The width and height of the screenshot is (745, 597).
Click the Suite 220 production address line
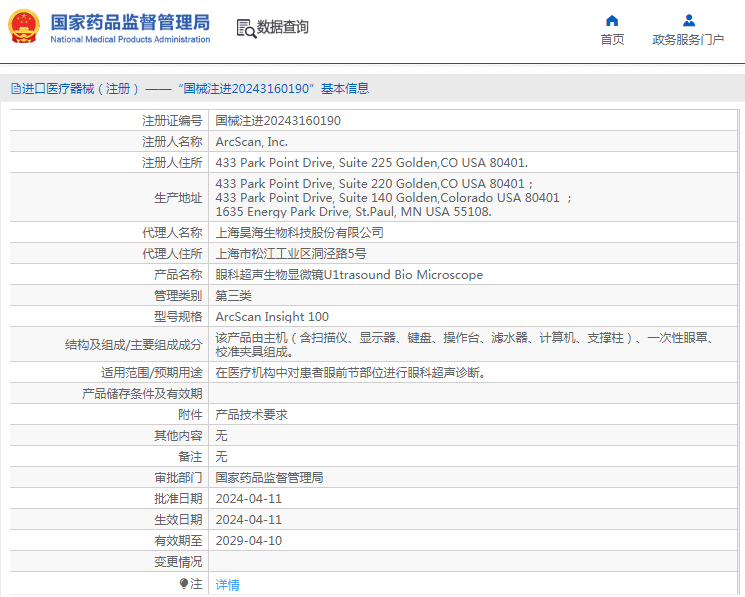tap(374, 183)
